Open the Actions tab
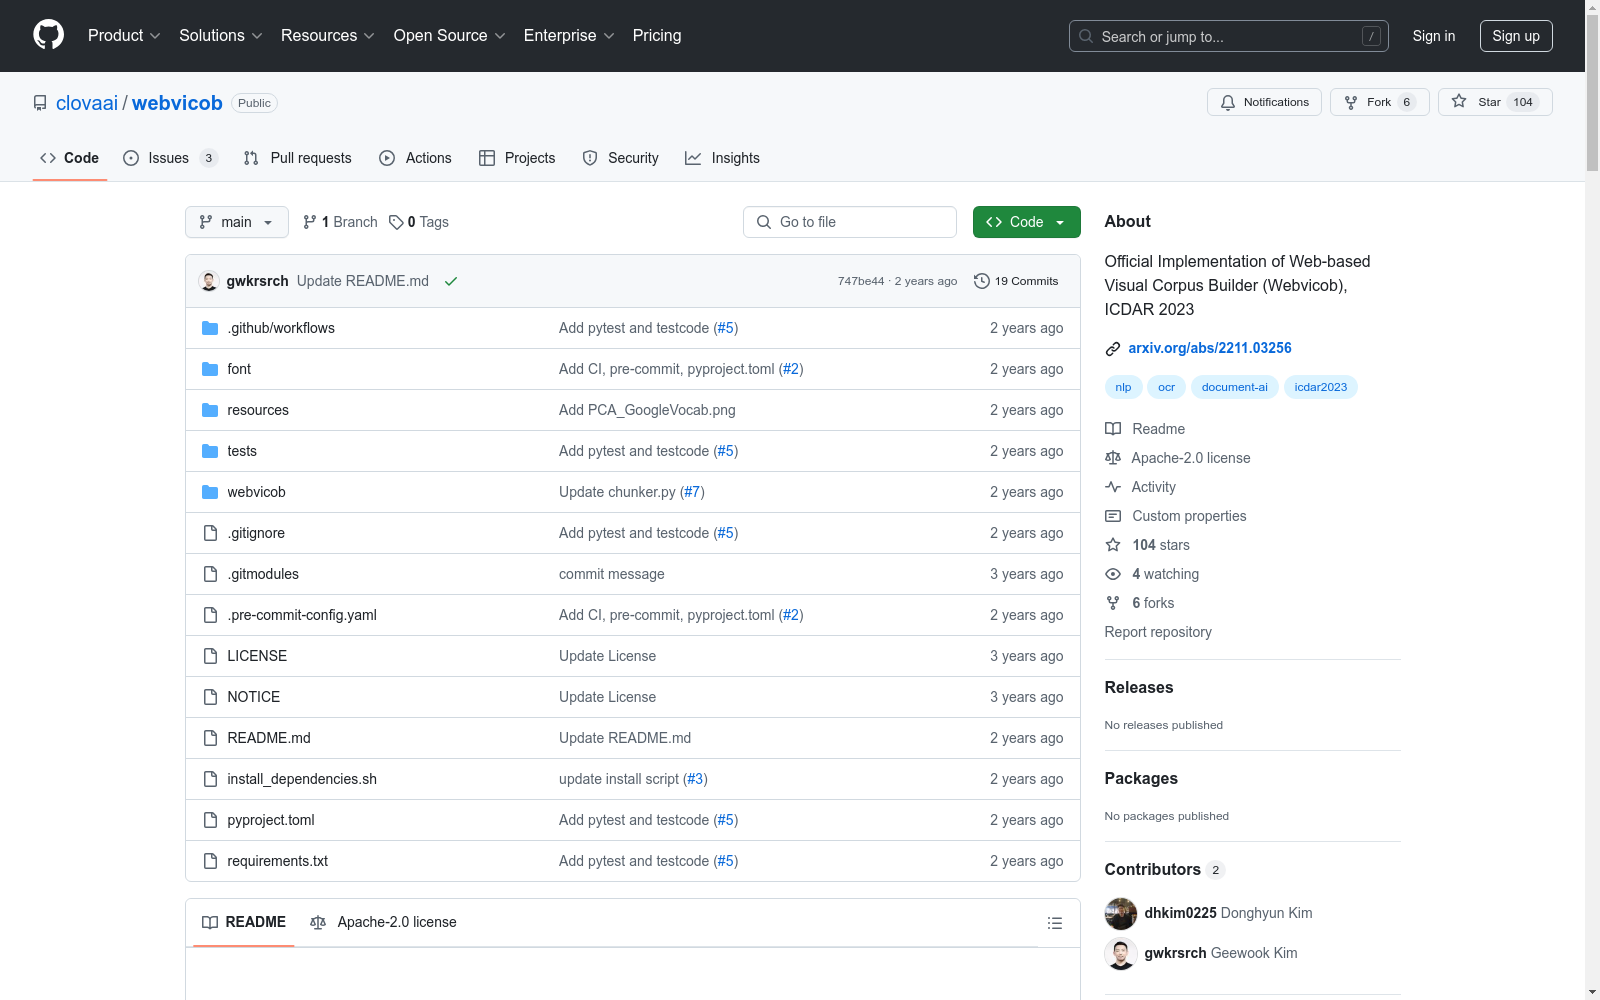The image size is (1600, 1000). point(415,158)
